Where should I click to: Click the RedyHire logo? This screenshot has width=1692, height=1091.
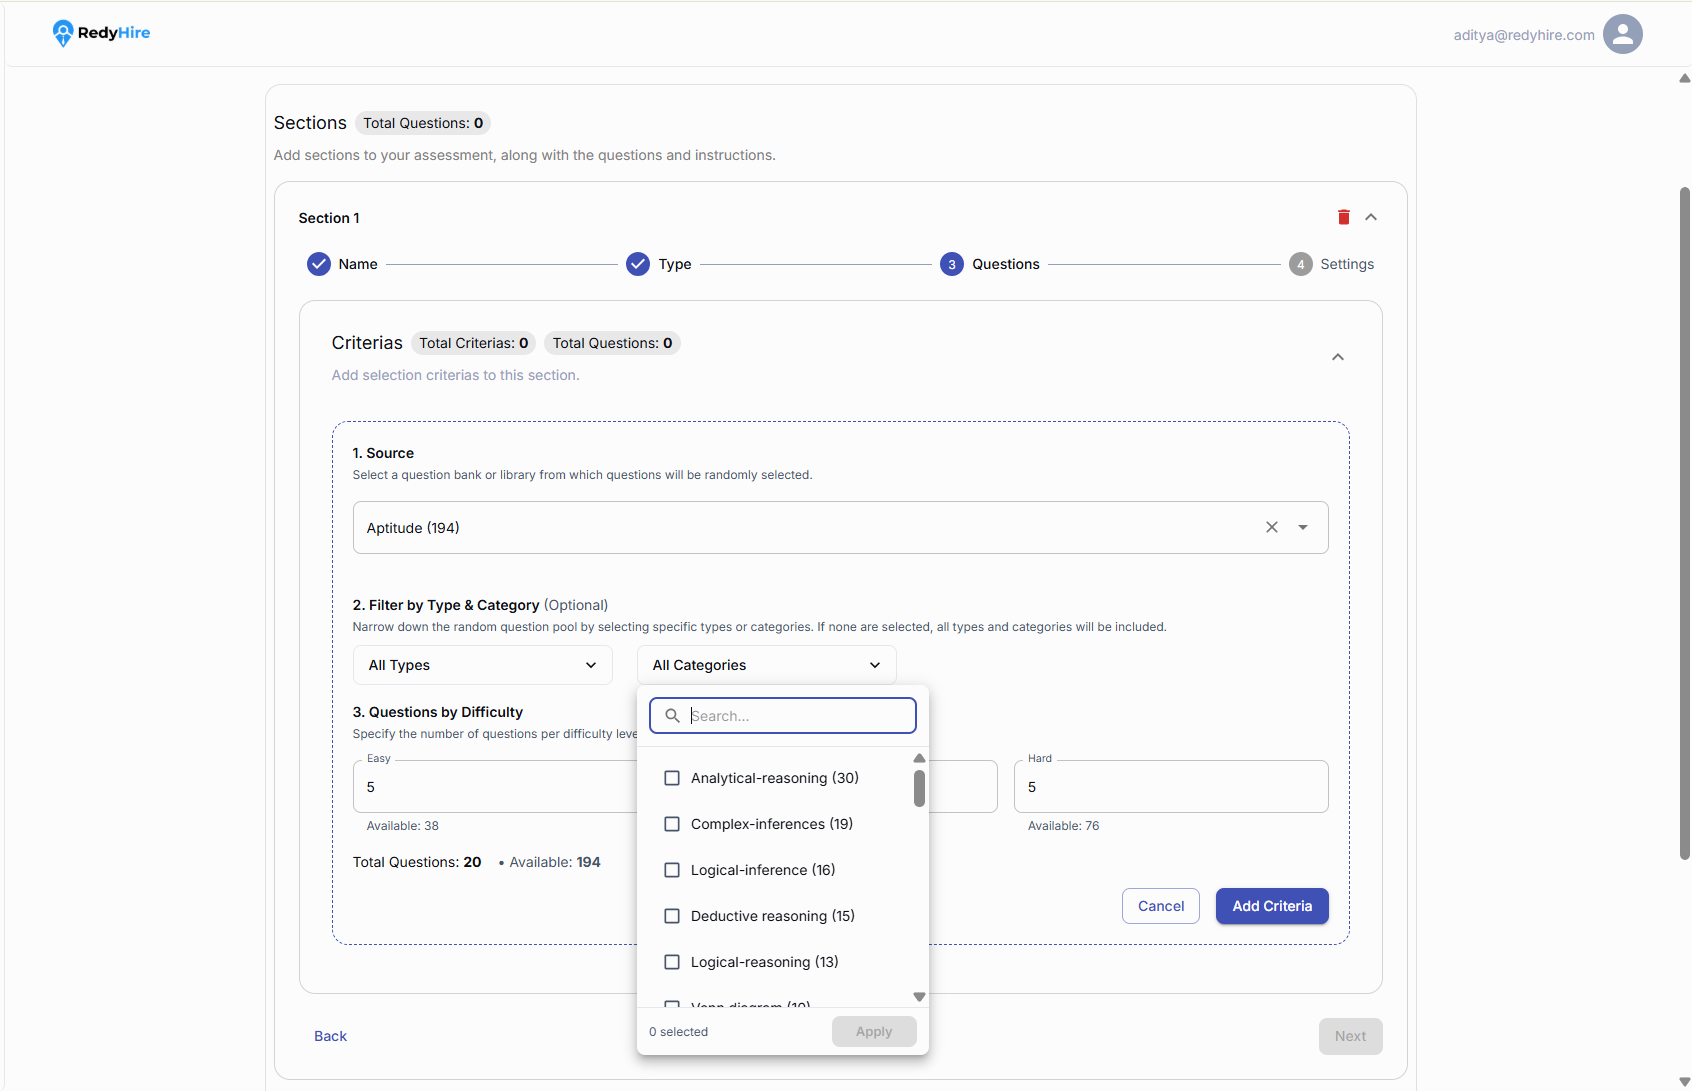pos(101,33)
